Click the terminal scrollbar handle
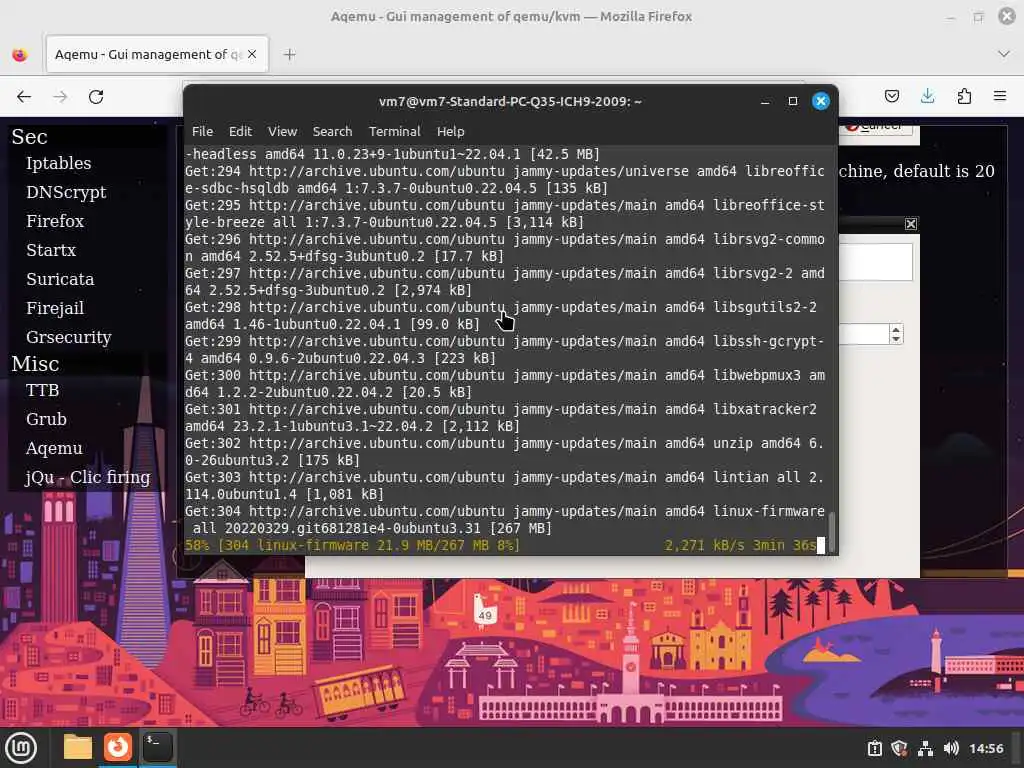The image size is (1024, 768). 832,533
